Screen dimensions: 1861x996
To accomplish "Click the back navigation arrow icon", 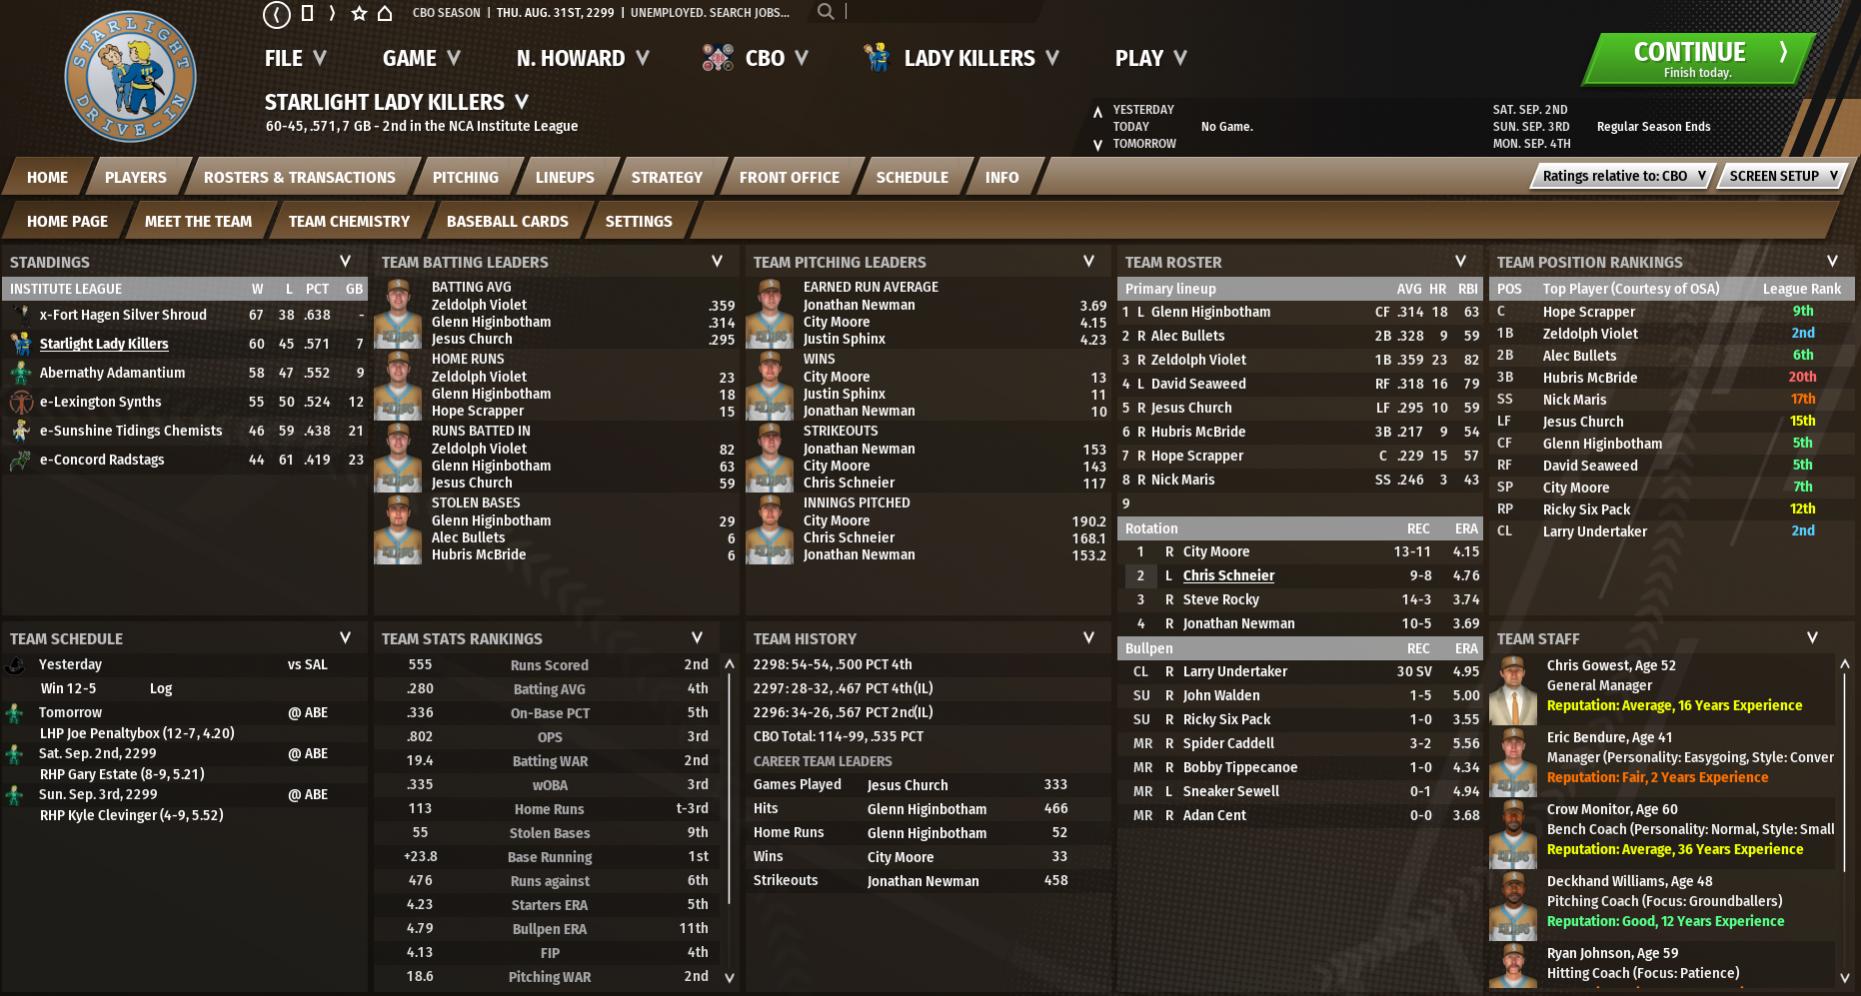I will coord(277,14).
